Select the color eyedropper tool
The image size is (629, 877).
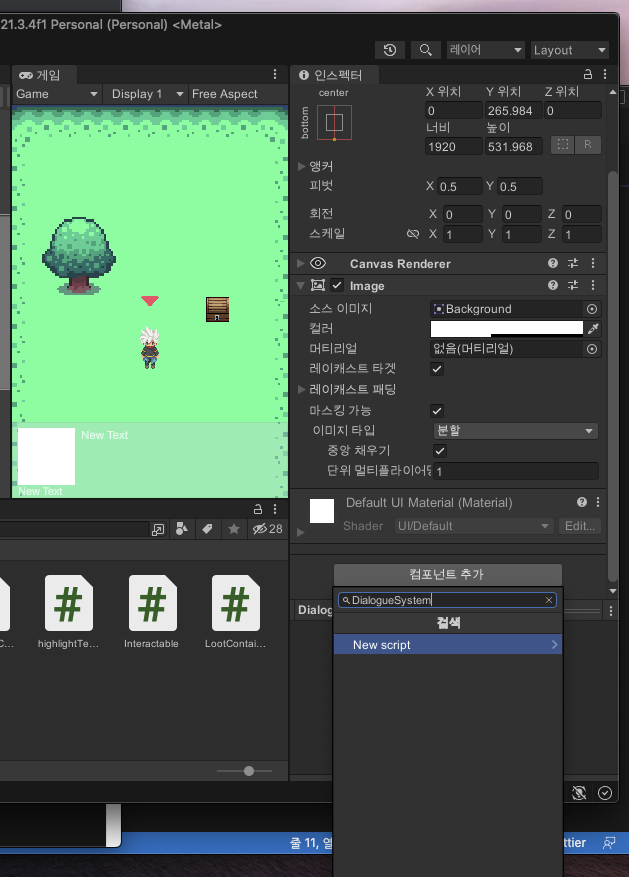[x=593, y=328]
